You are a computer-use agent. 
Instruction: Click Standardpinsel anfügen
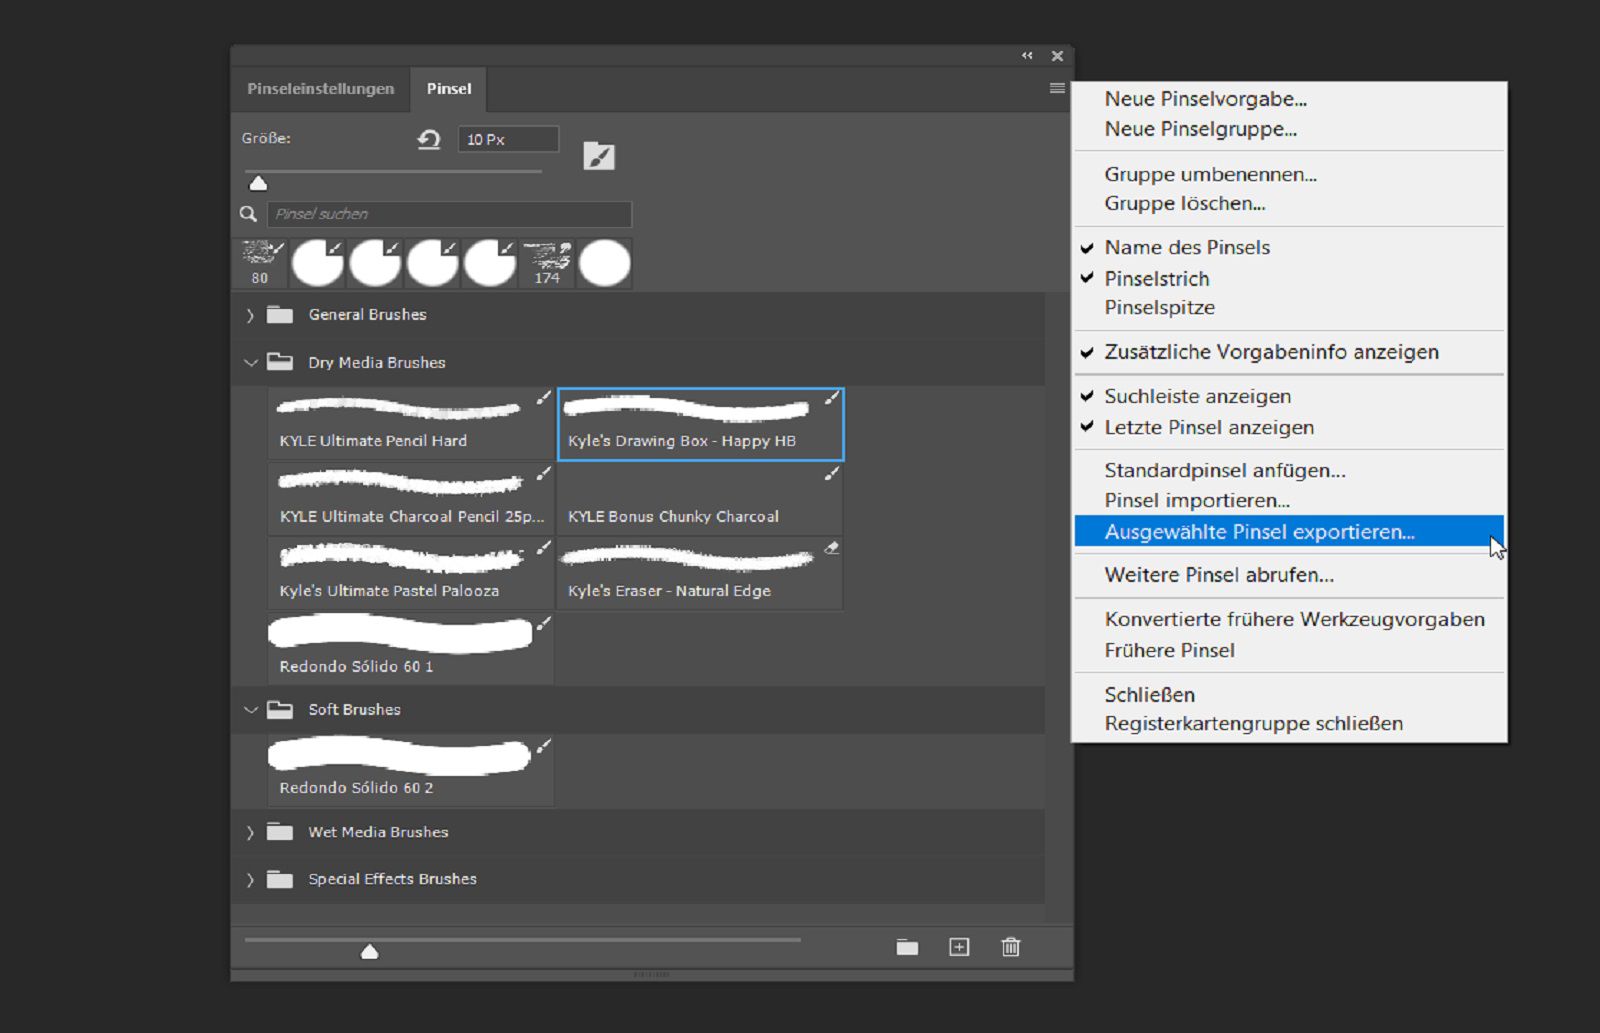(1224, 470)
